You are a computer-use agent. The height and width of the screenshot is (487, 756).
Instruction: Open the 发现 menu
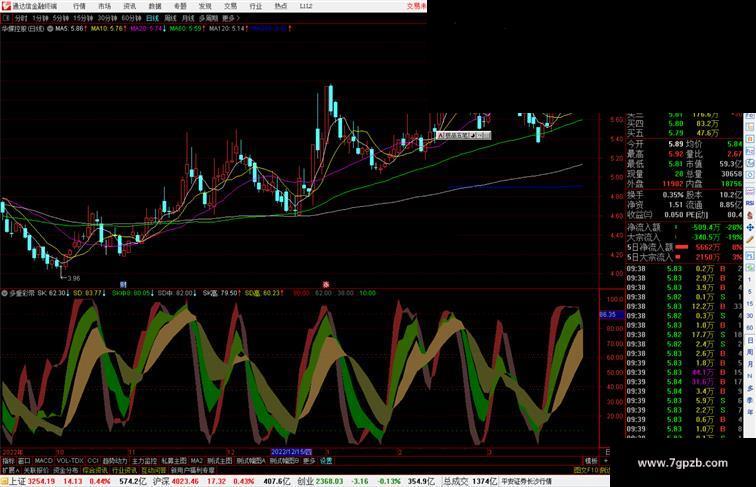[205, 6]
